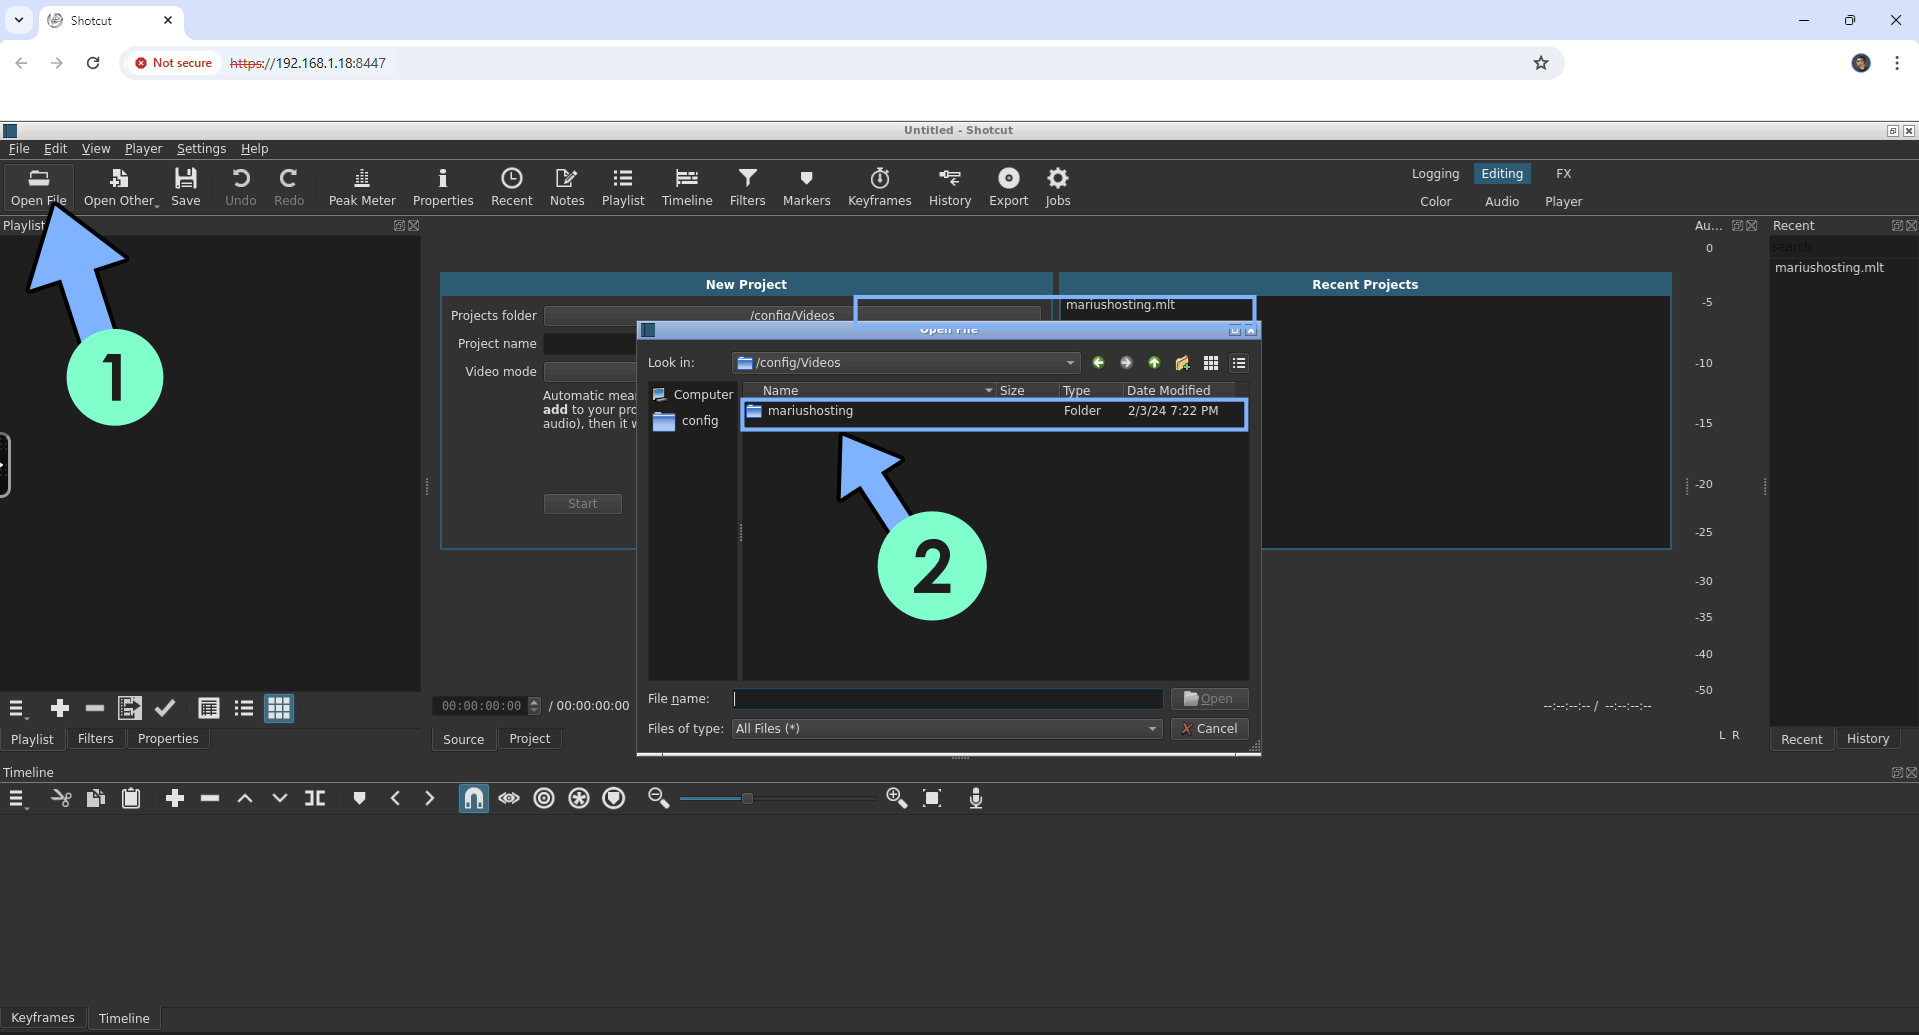Adjust the timecode spinner arrows

click(534, 706)
